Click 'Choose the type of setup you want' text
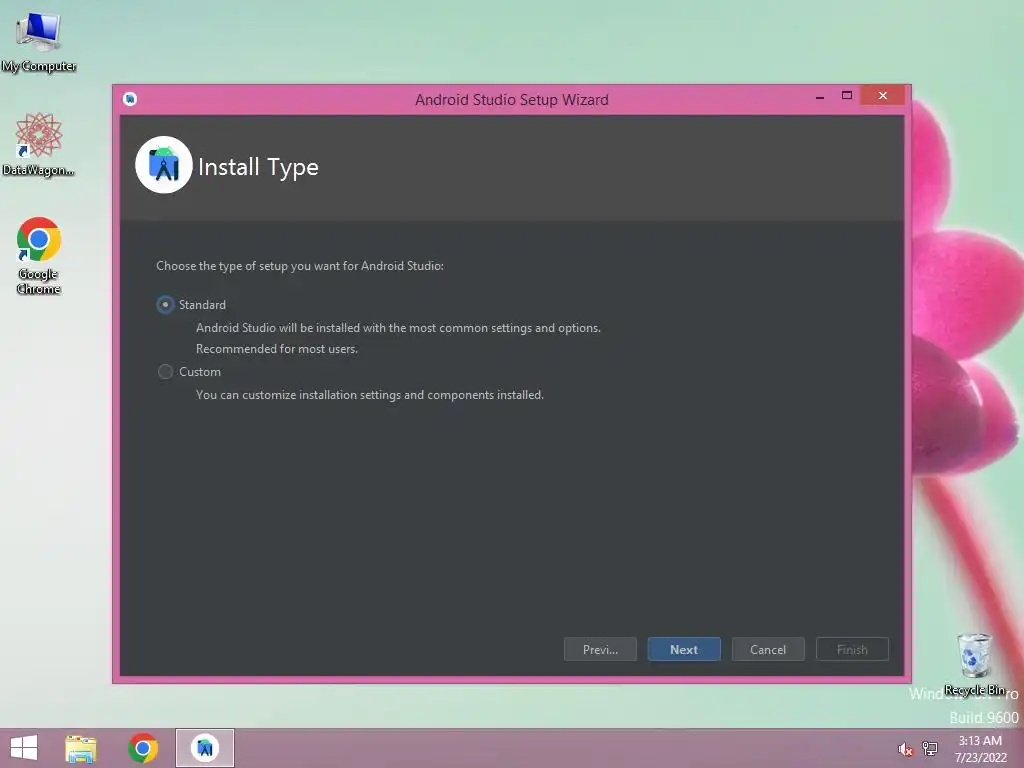The width and height of the screenshot is (1024, 768). pyautogui.click(x=300, y=266)
